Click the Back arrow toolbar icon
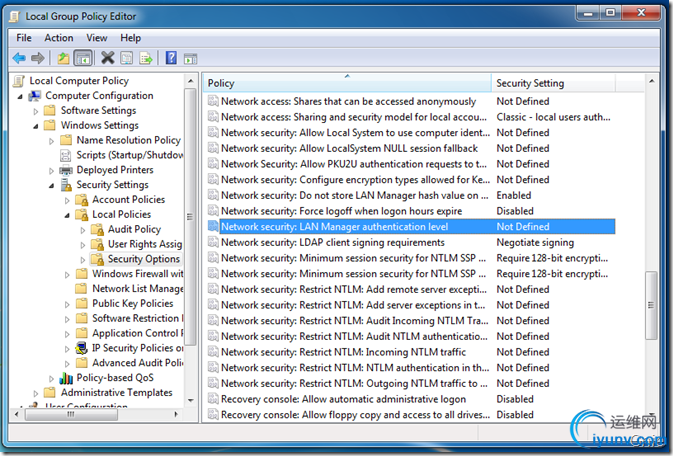 point(19,58)
